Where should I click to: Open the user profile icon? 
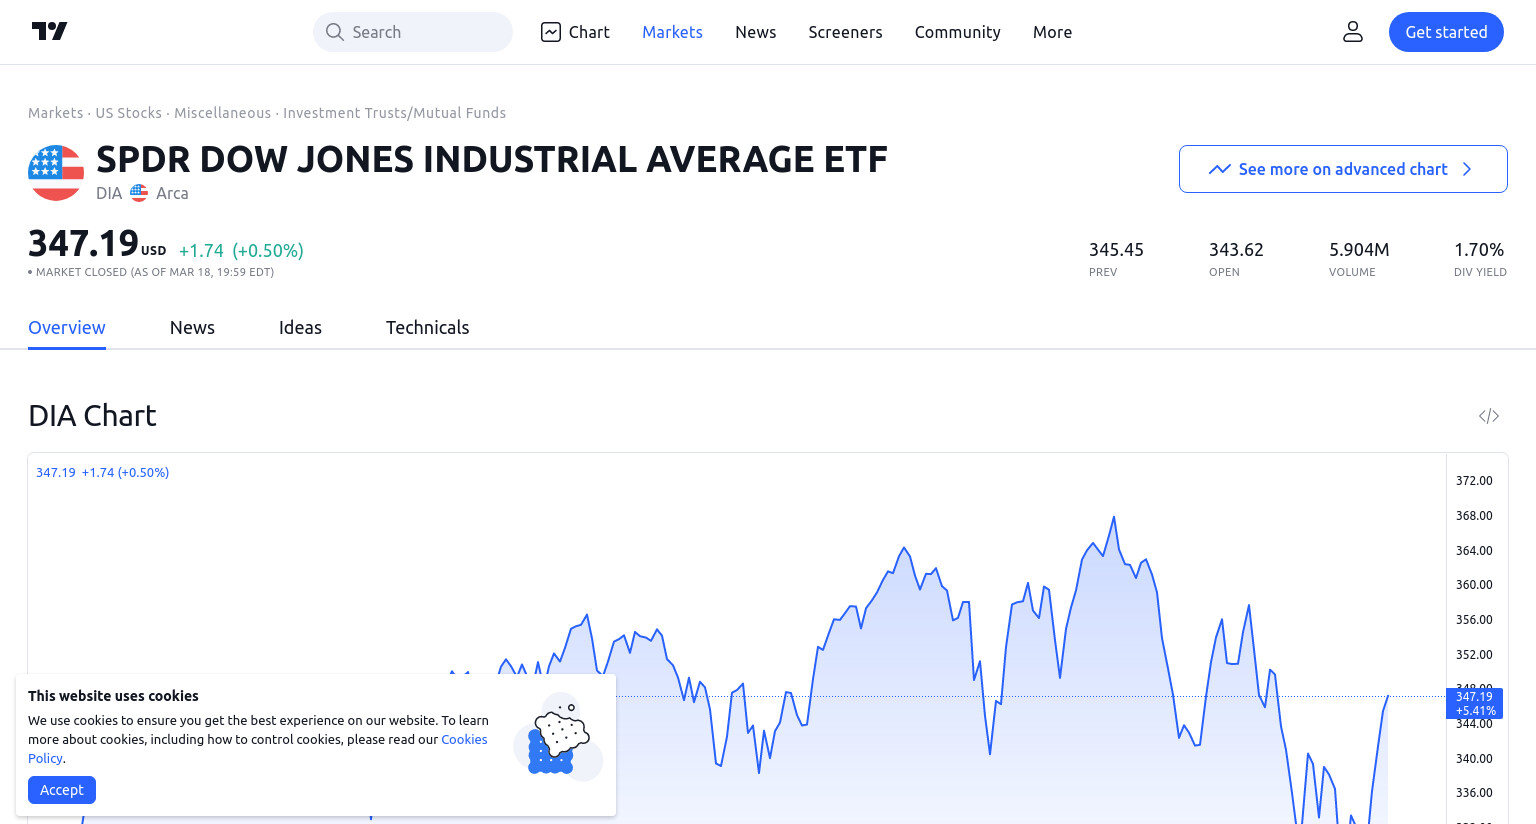point(1353,32)
